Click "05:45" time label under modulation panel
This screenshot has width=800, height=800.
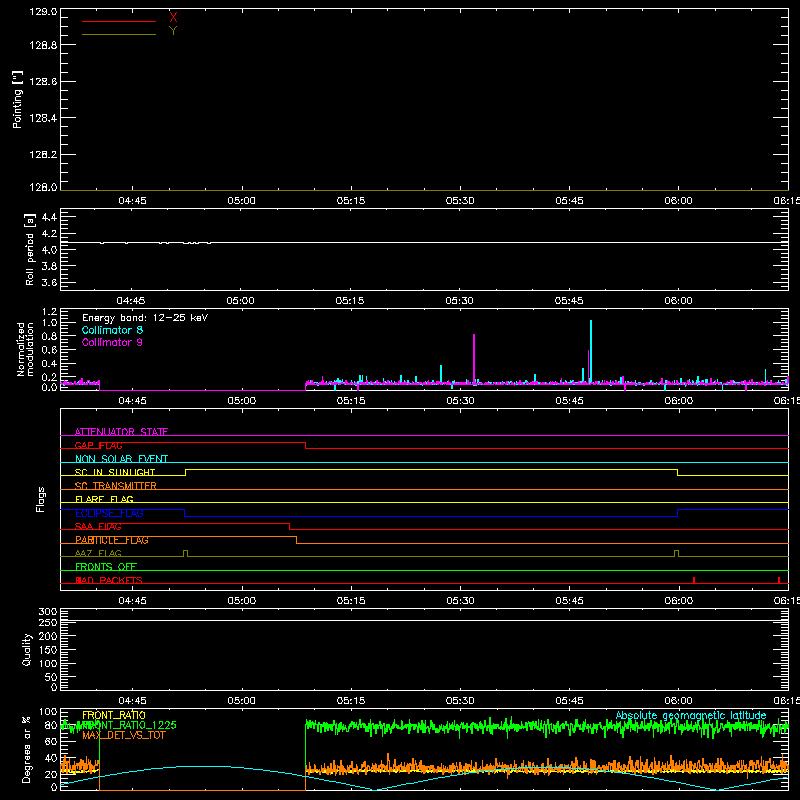pos(569,401)
